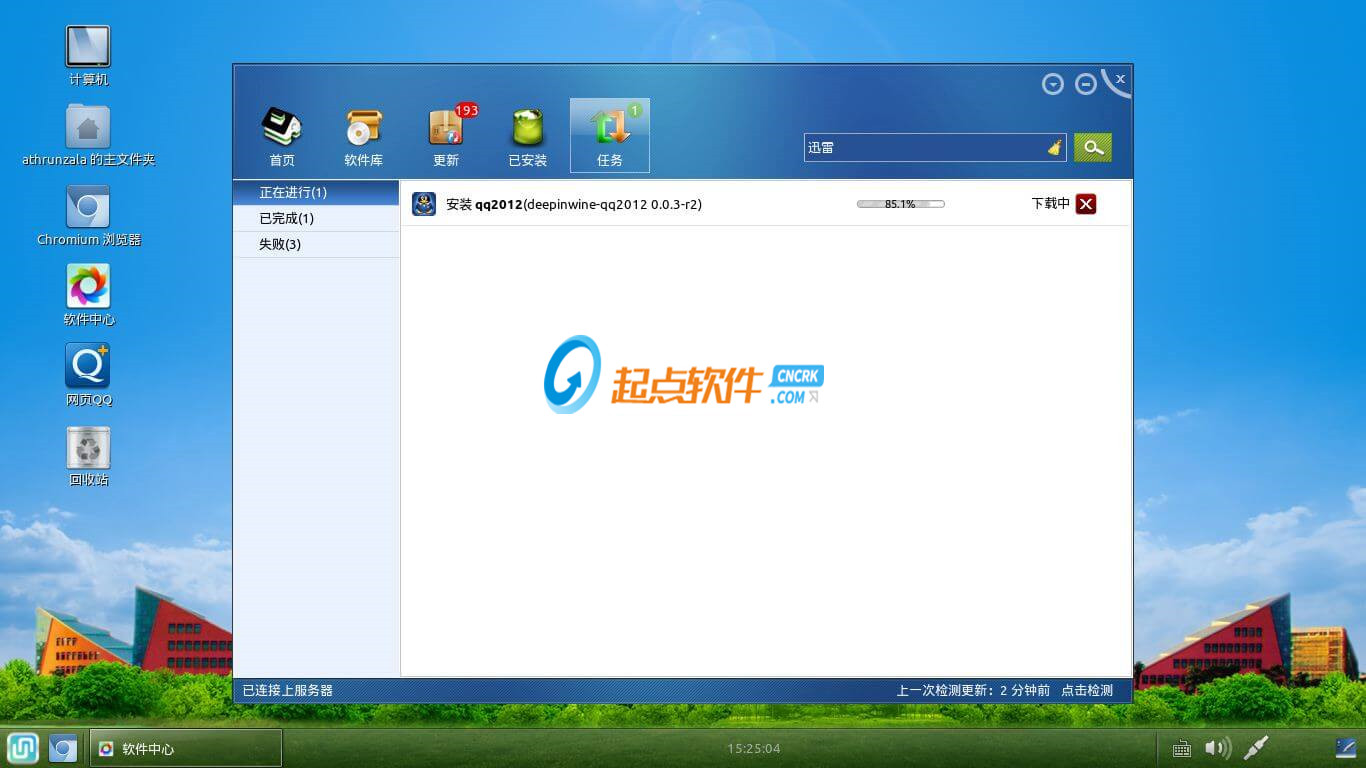Select the 网页QQ desktop icon
1366x768 pixels.
88,375
